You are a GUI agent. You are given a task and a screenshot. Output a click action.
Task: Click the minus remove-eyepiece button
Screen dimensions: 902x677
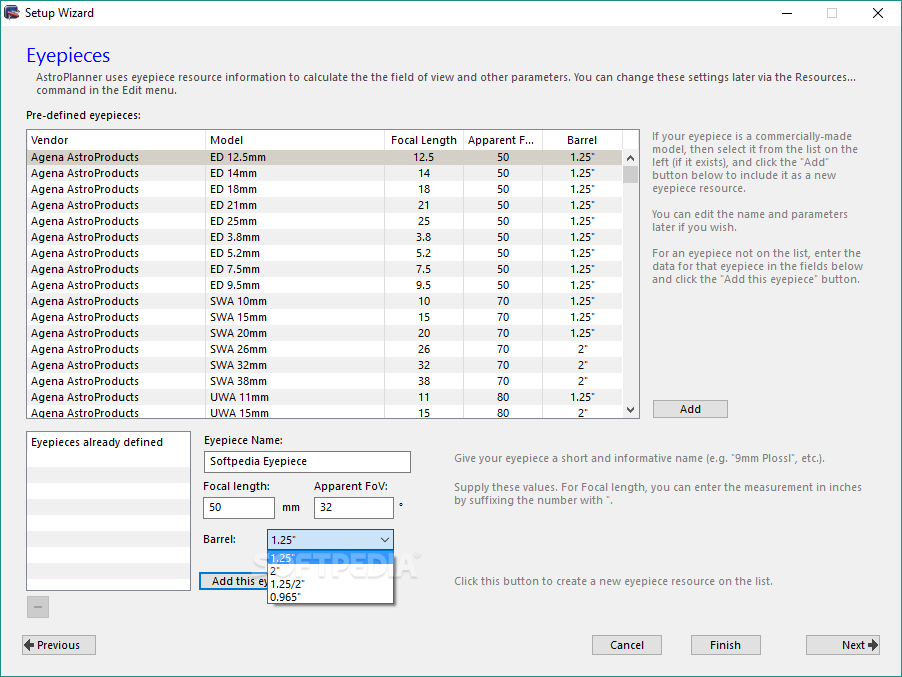pos(38,607)
